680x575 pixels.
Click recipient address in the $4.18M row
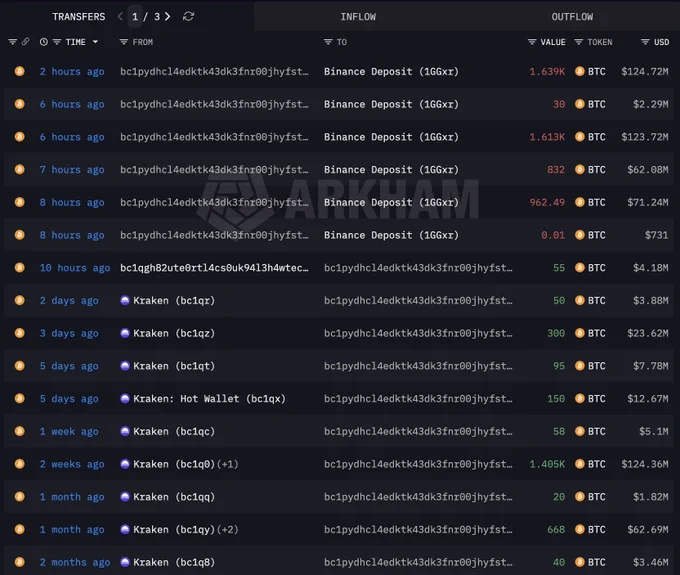click(418, 268)
